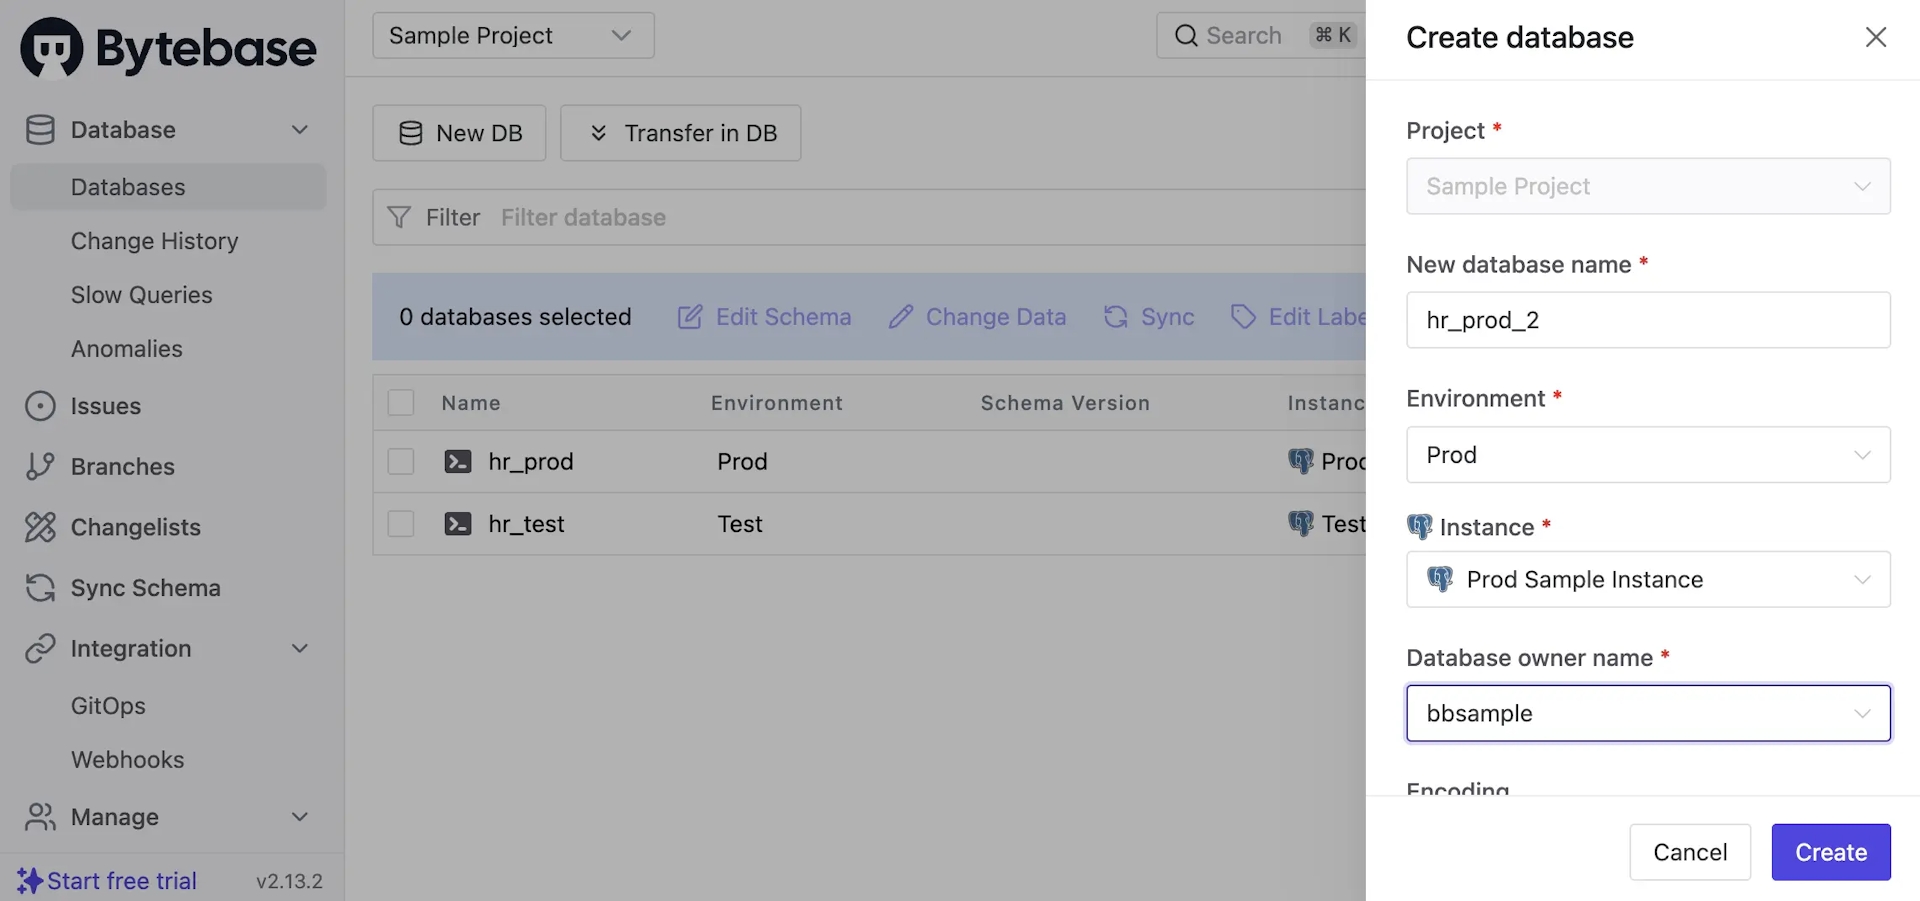Open the Project dropdown in Create database
This screenshot has height=901, width=1920.
point(1648,186)
